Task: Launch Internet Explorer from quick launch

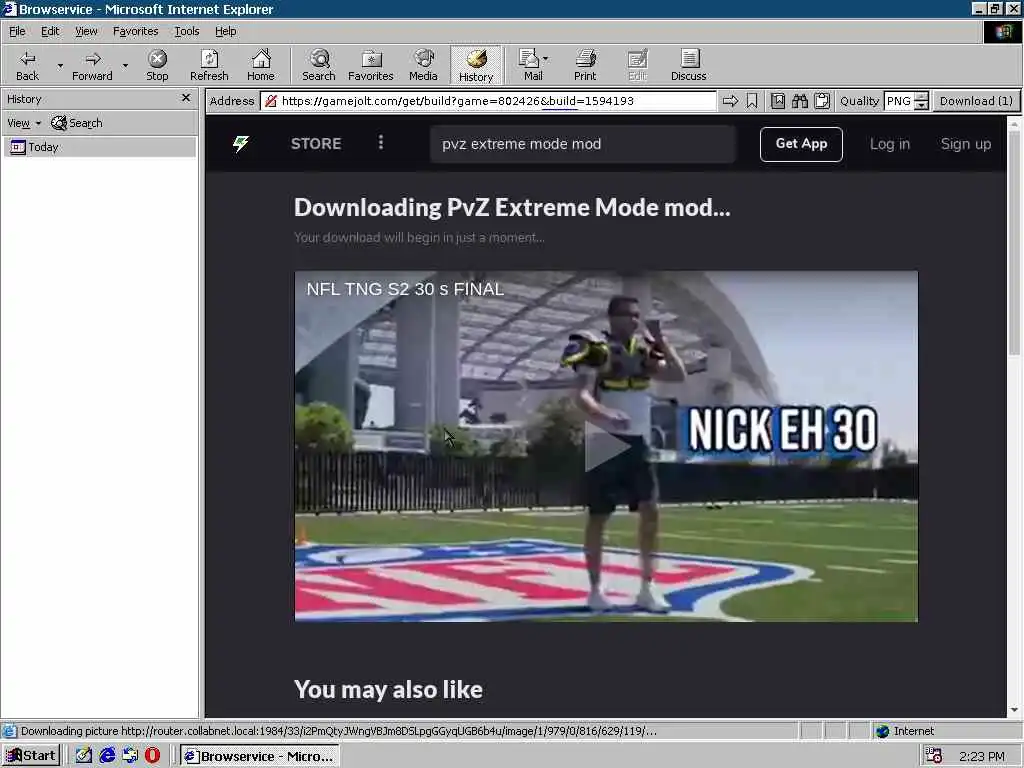Action: pos(107,756)
